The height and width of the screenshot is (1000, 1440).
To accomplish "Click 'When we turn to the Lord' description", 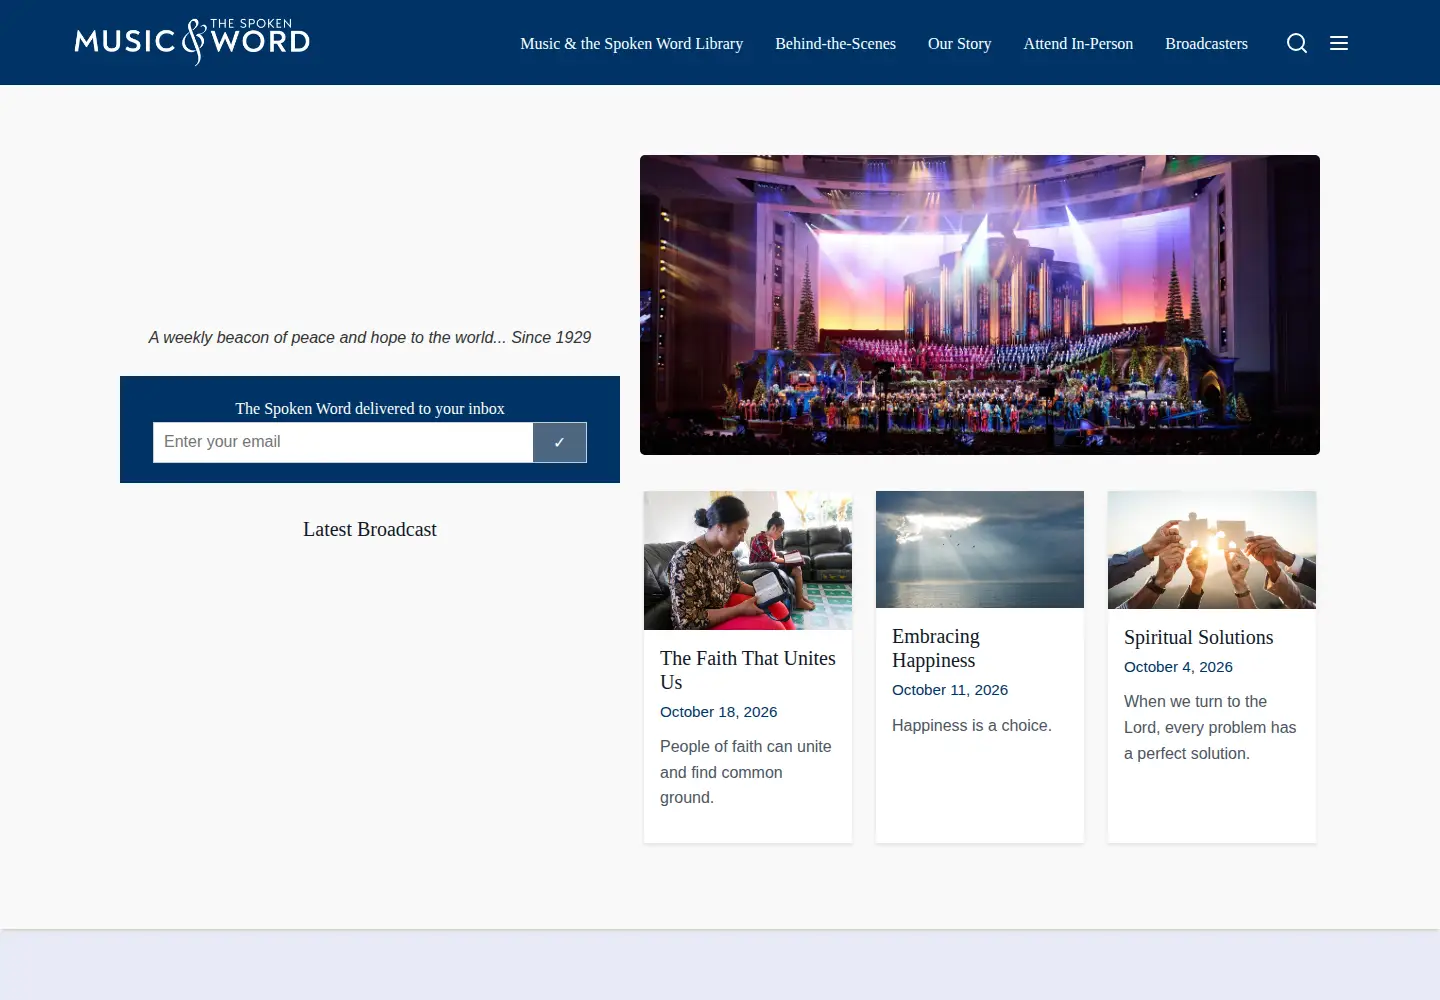I will pos(1210,727).
